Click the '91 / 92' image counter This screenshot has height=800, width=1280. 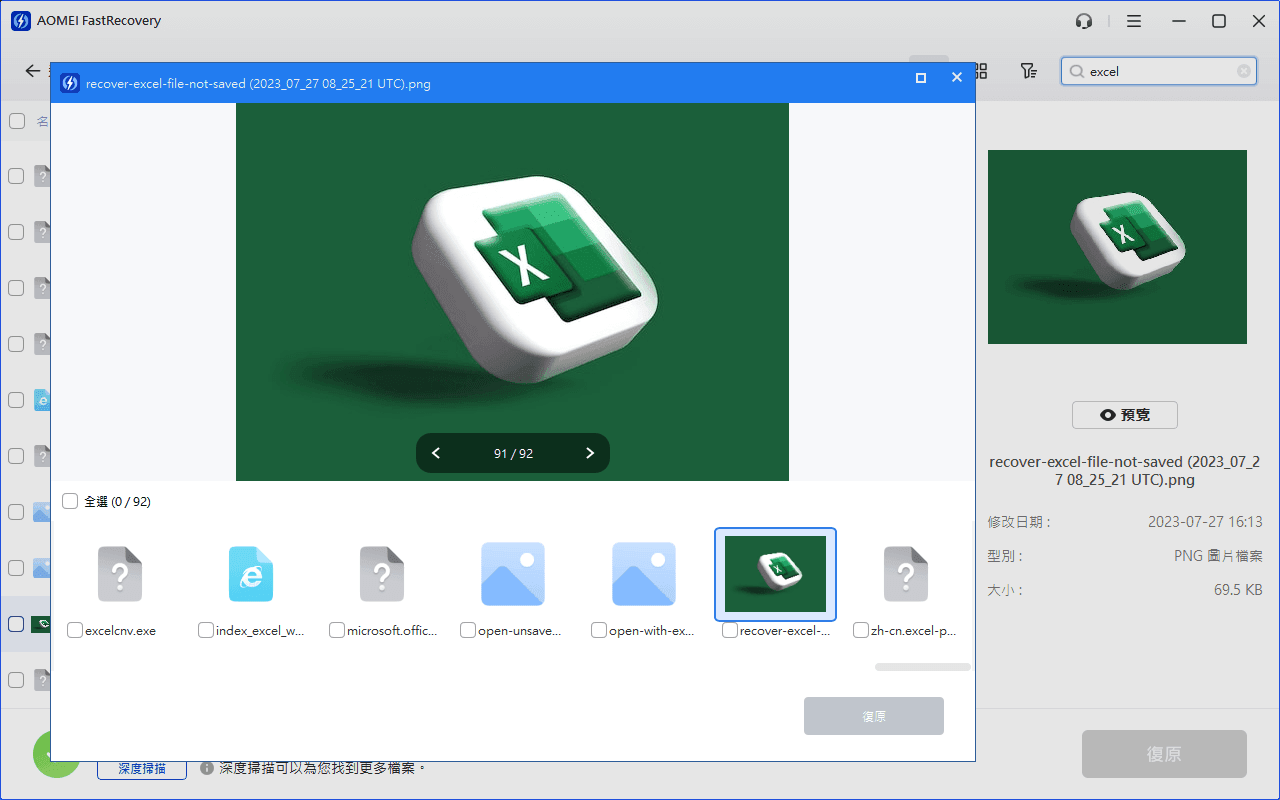coord(513,454)
